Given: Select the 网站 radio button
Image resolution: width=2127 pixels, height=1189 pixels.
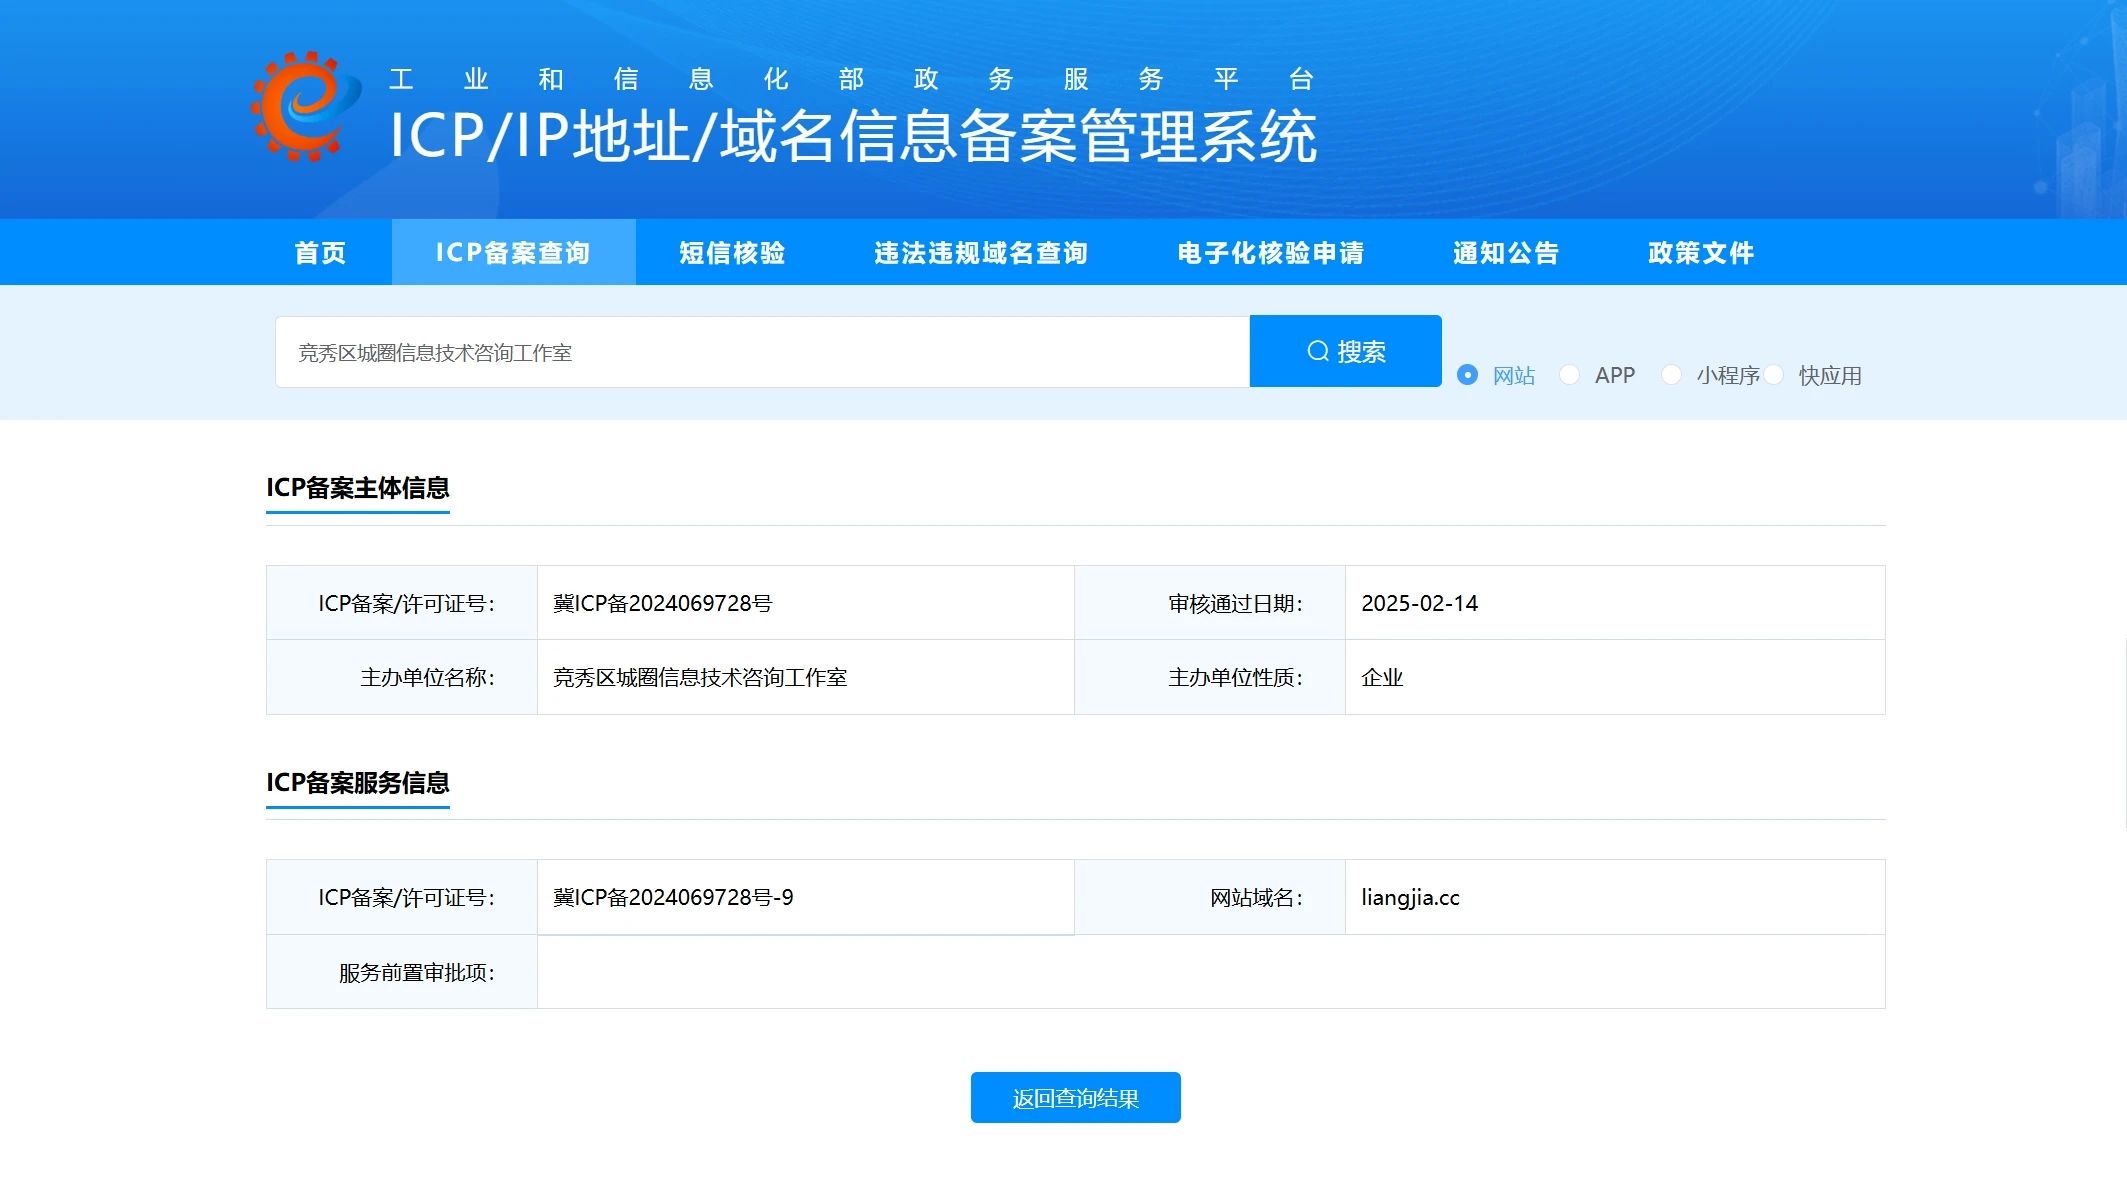Looking at the screenshot, I should coord(1467,375).
